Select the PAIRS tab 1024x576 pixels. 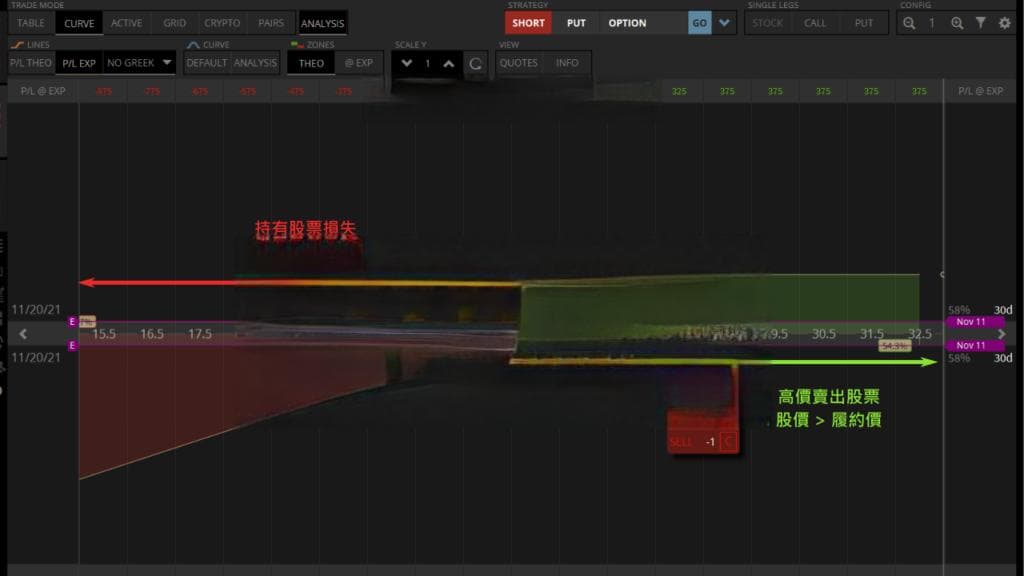pos(271,23)
